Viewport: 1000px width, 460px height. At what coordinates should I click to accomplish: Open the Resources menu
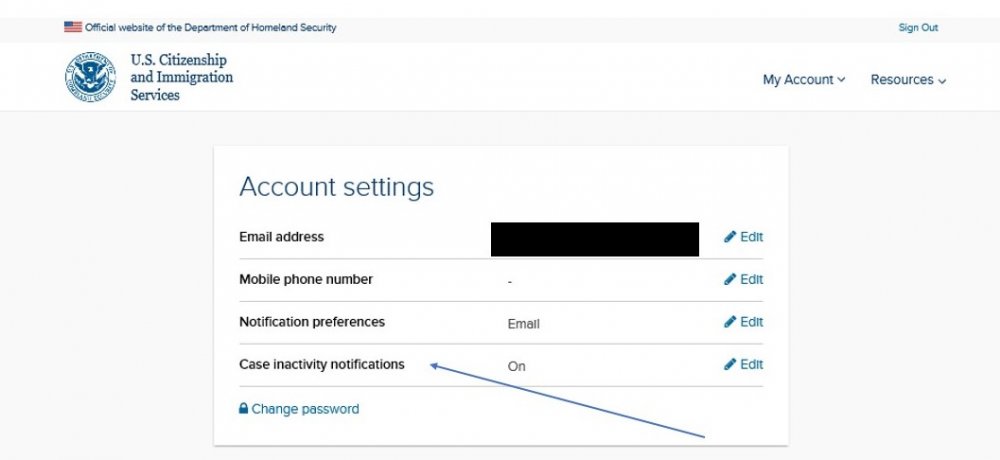[908, 80]
